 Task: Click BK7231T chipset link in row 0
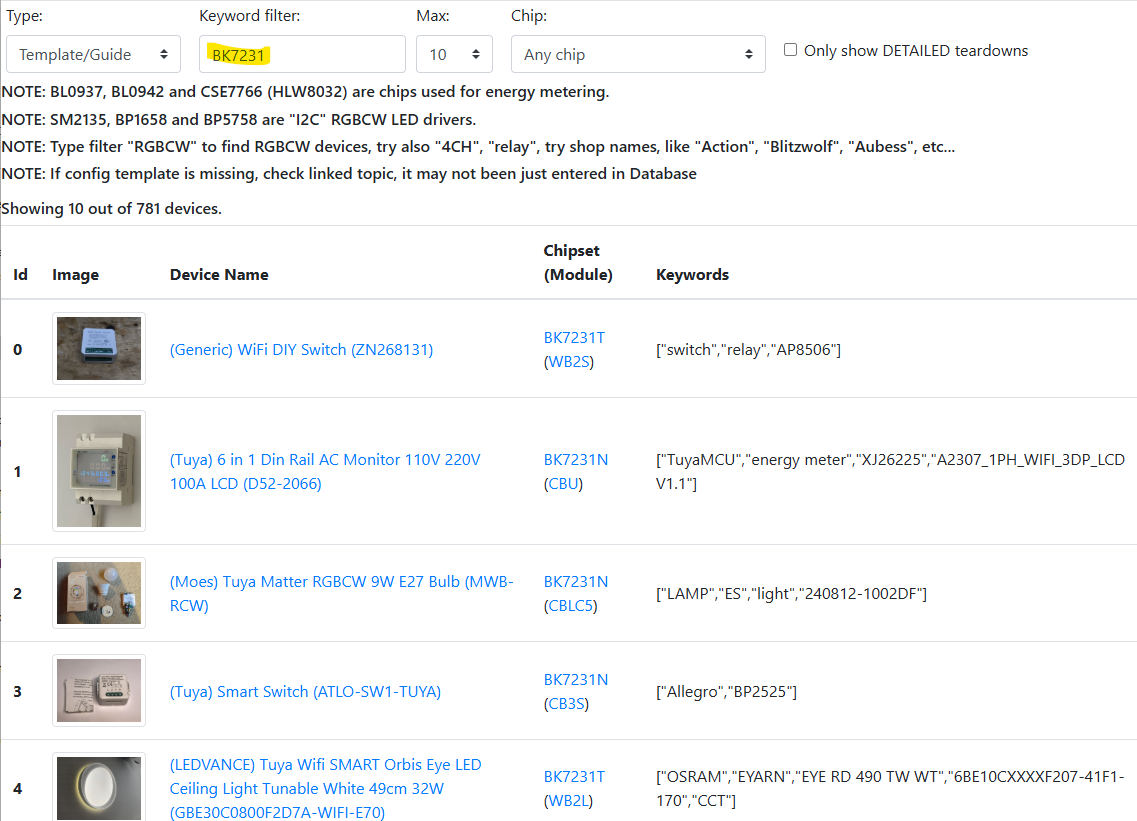(x=574, y=338)
